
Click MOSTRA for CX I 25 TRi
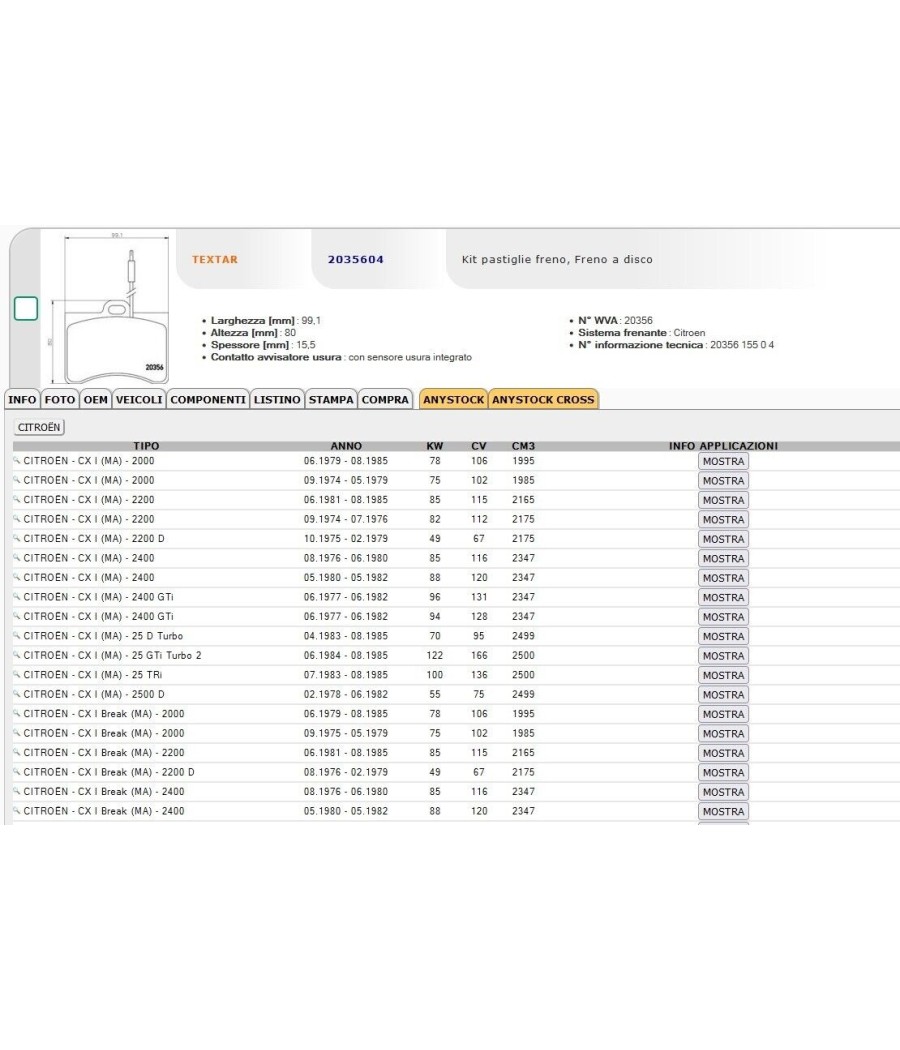click(723, 675)
